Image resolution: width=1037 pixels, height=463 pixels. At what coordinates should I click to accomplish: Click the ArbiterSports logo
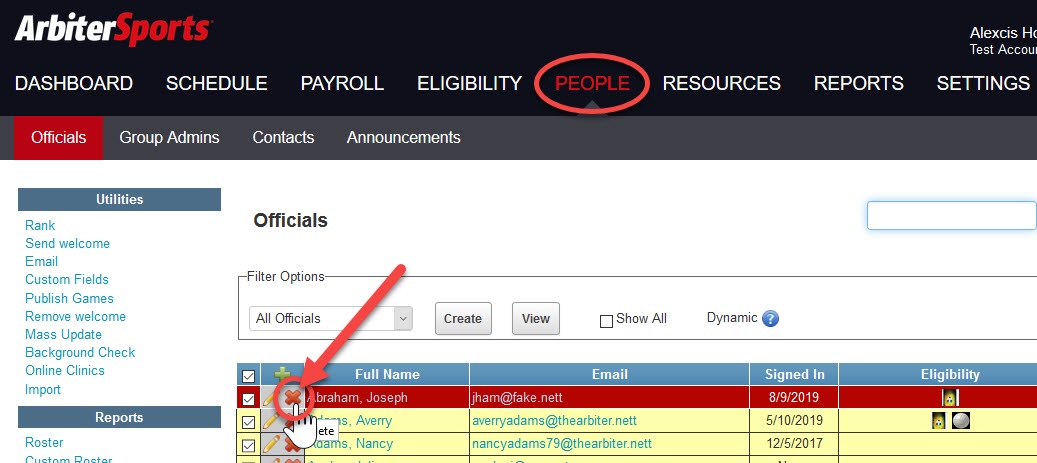pos(112,29)
